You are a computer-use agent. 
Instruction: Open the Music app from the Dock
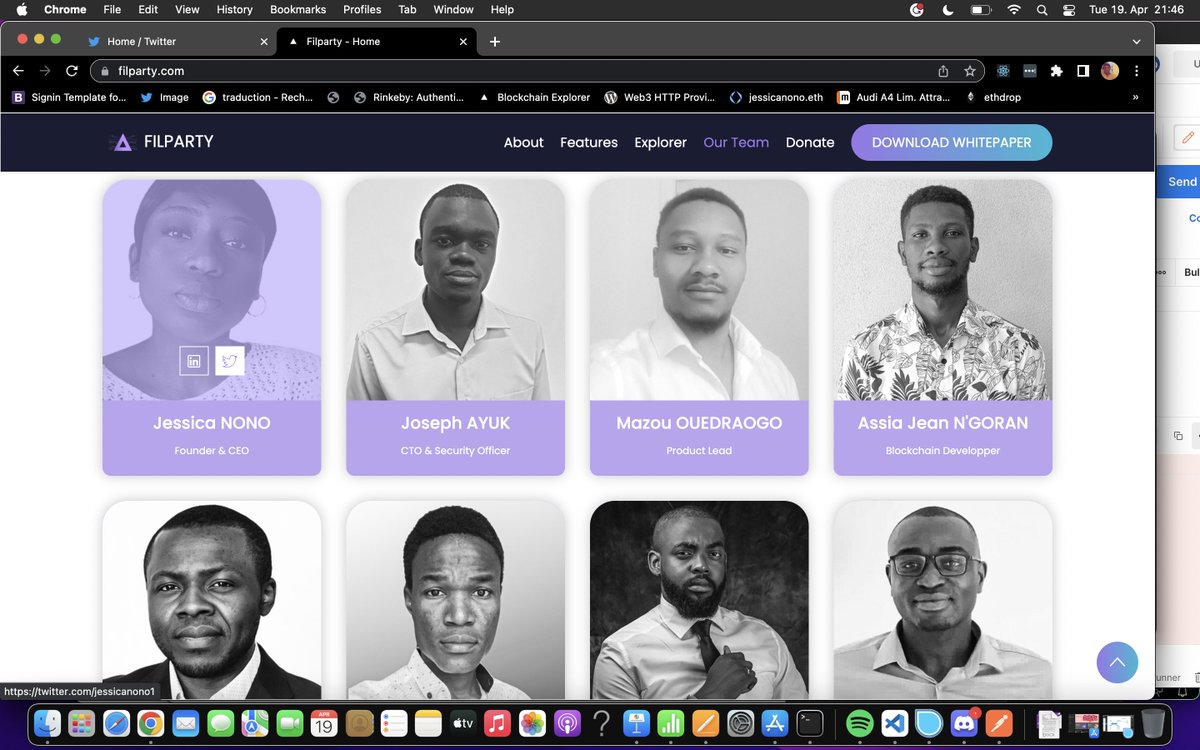(498, 723)
